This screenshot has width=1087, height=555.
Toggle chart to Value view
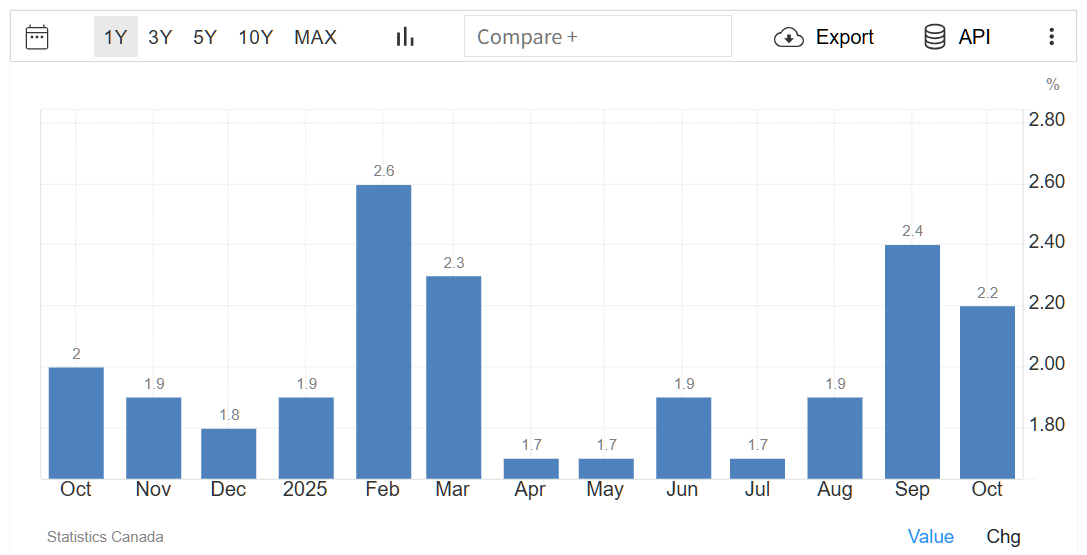[x=930, y=537]
